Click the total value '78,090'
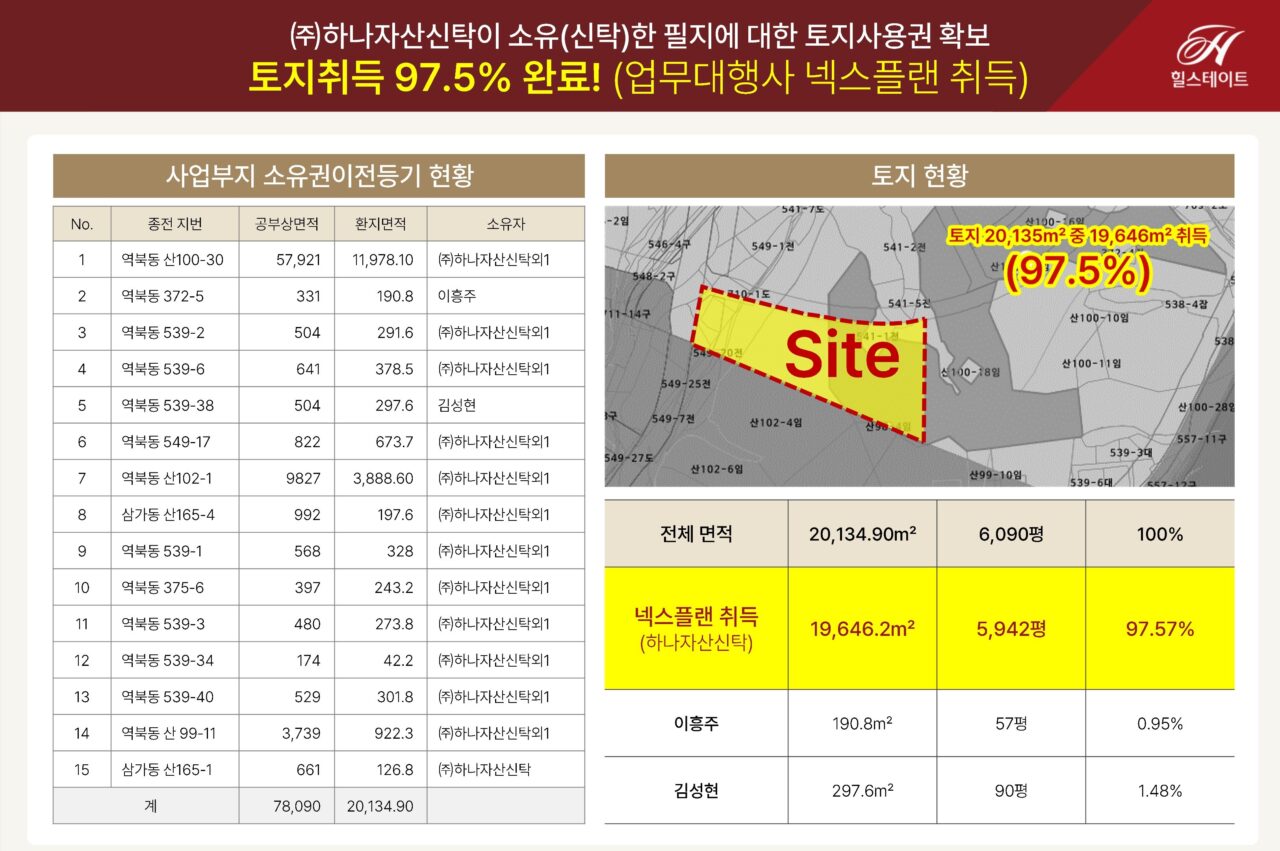The width and height of the screenshot is (1280, 851). (298, 805)
